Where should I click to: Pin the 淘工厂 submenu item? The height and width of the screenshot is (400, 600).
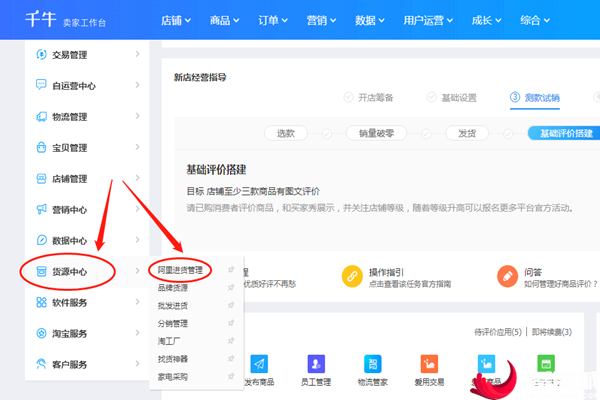231,341
